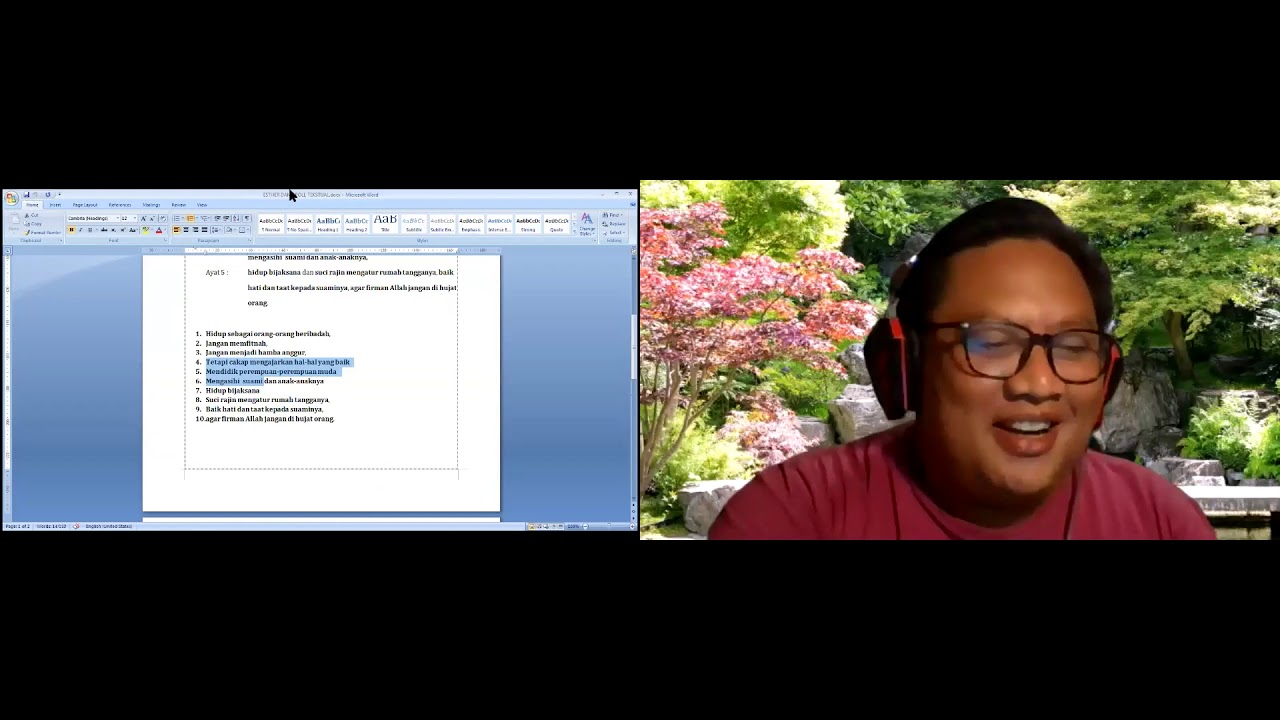Open the Select menu in Editing

coord(615,233)
